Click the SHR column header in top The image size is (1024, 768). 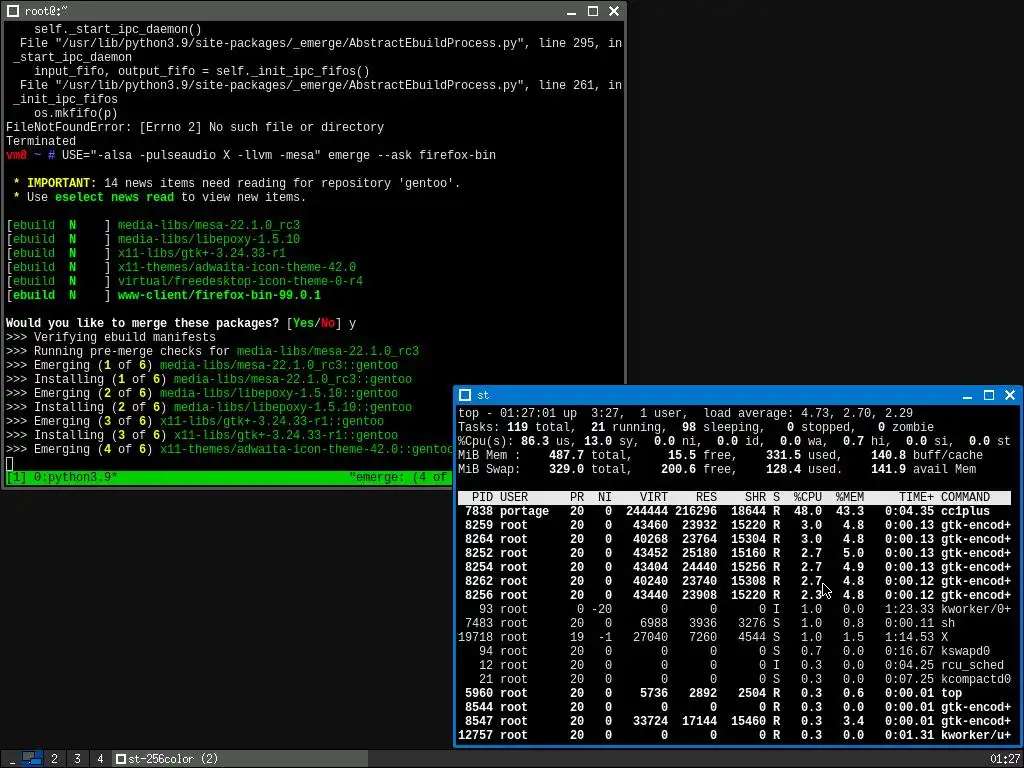tap(756, 497)
